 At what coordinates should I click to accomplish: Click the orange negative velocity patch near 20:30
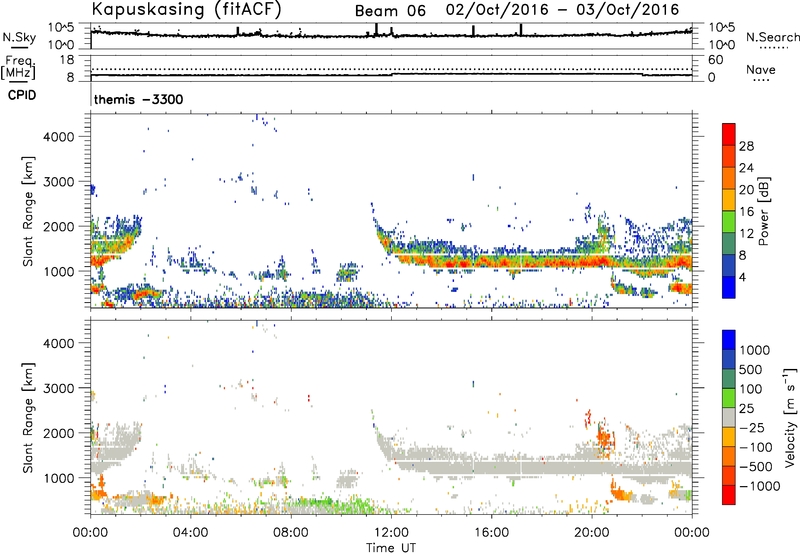tap(605, 437)
